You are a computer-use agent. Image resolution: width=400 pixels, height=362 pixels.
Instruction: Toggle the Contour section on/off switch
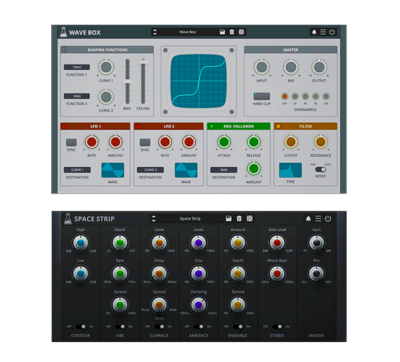click(x=80, y=327)
